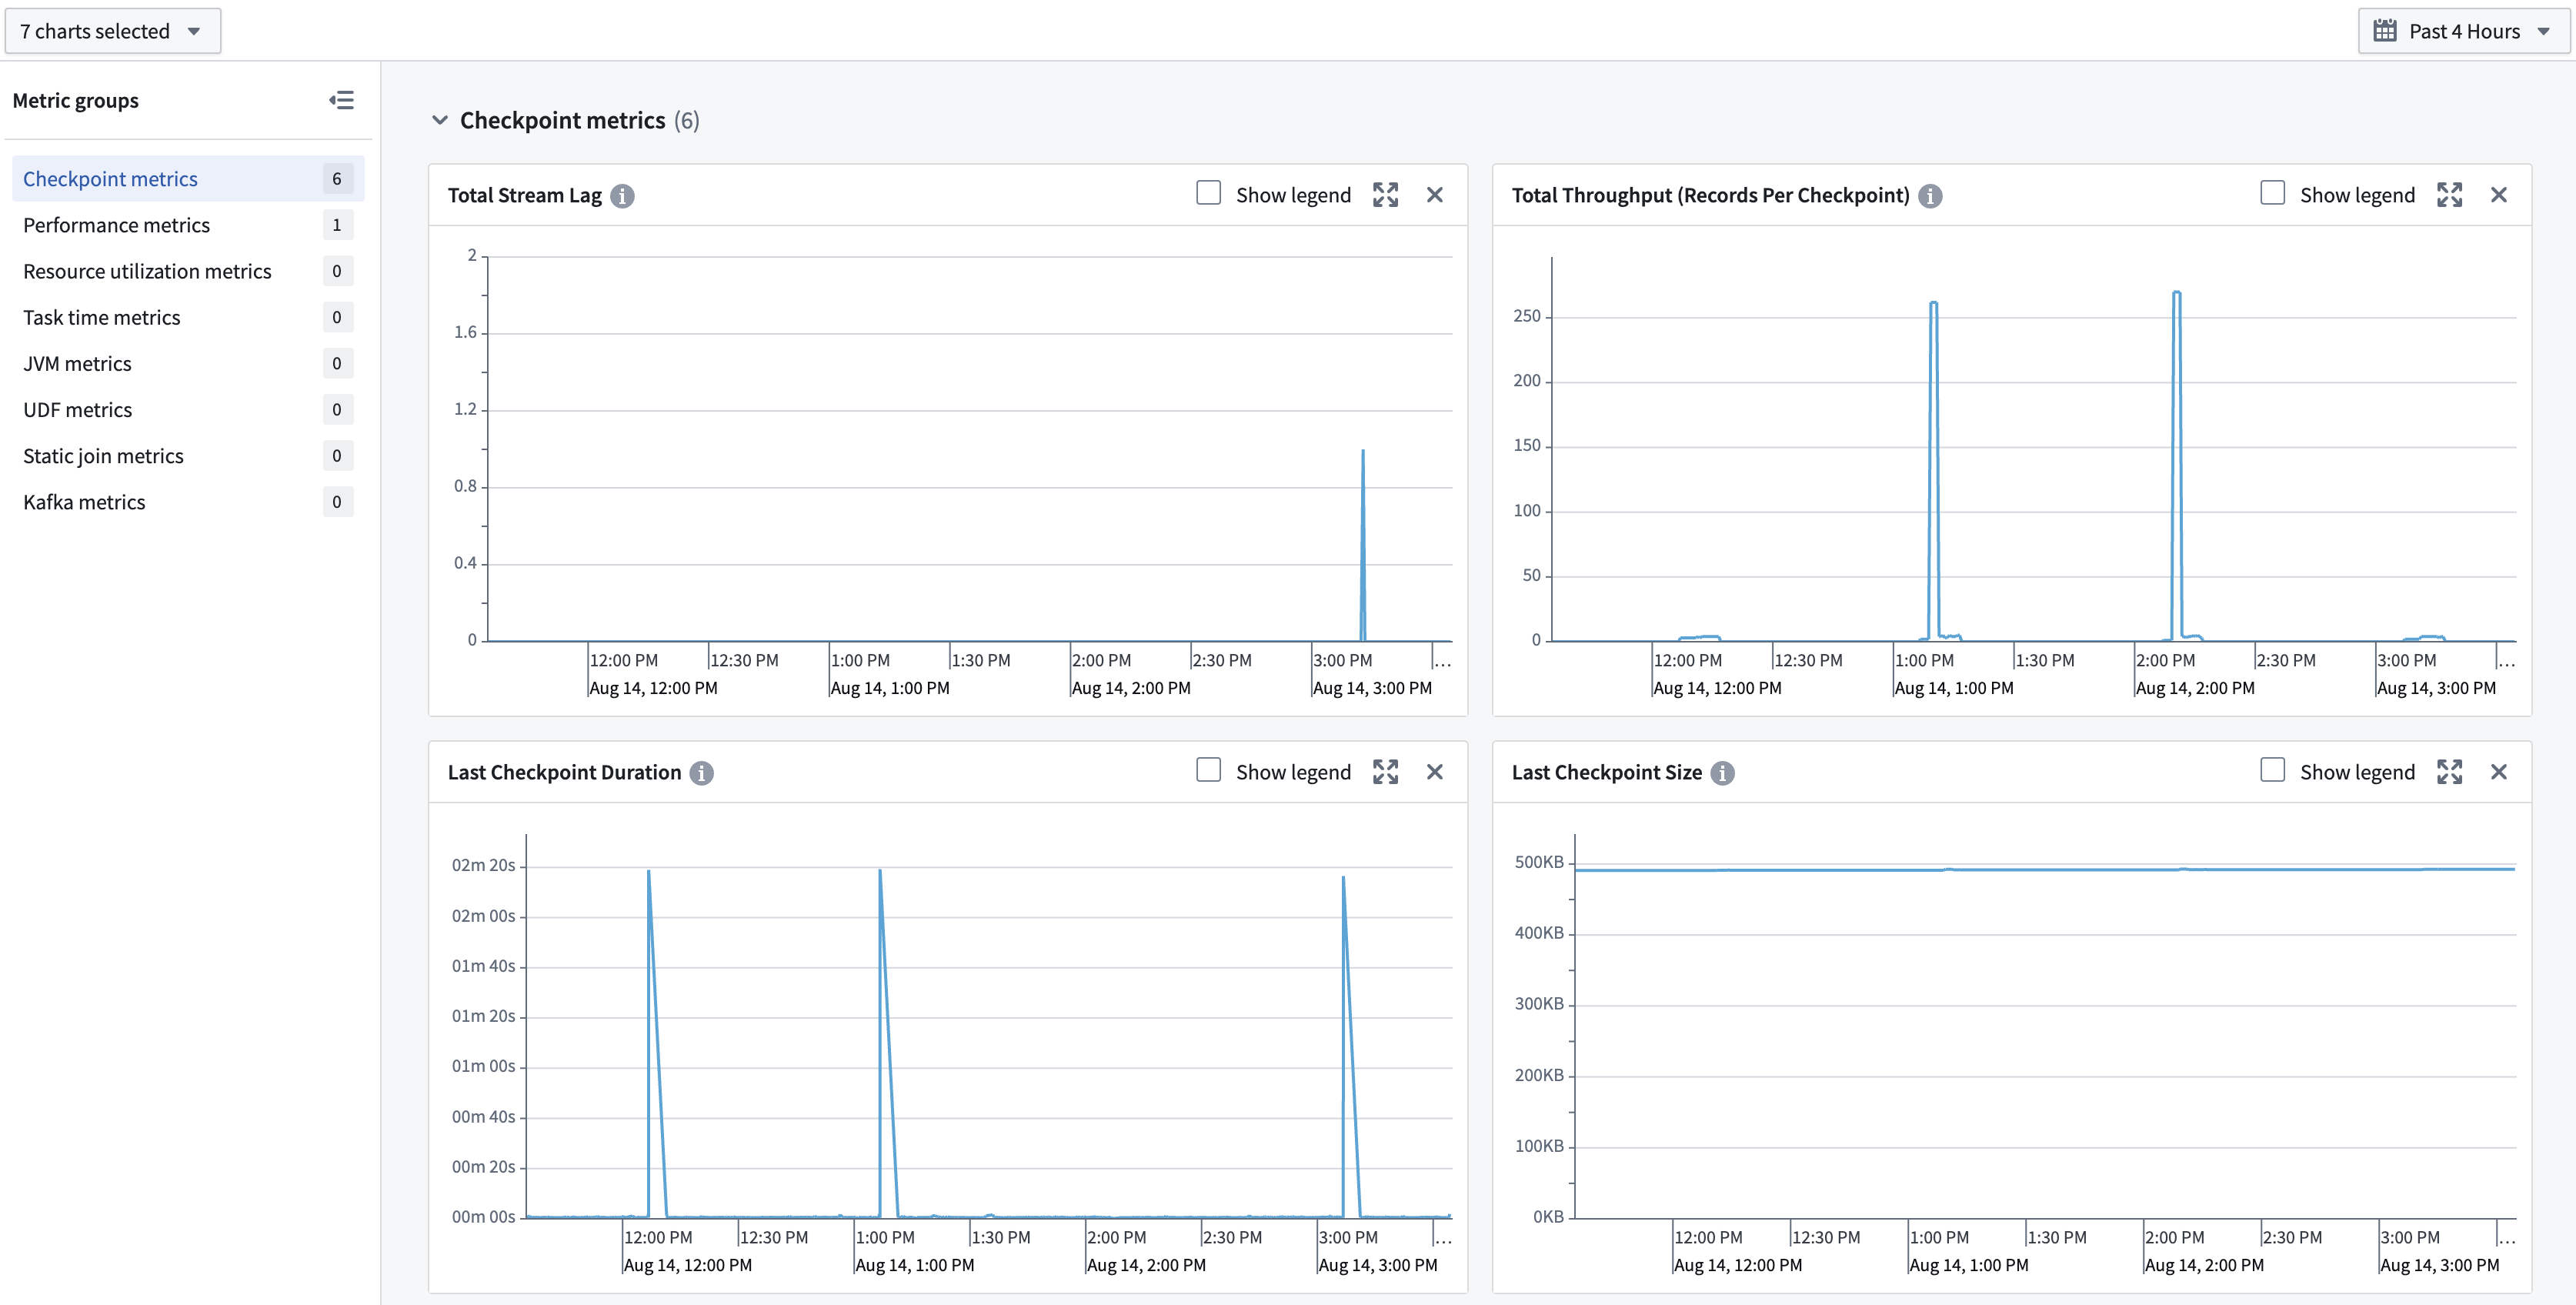This screenshot has height=1305, width=2576.
Task: Click the info icon on Total Throughput chart
Action: (1930, 196)
